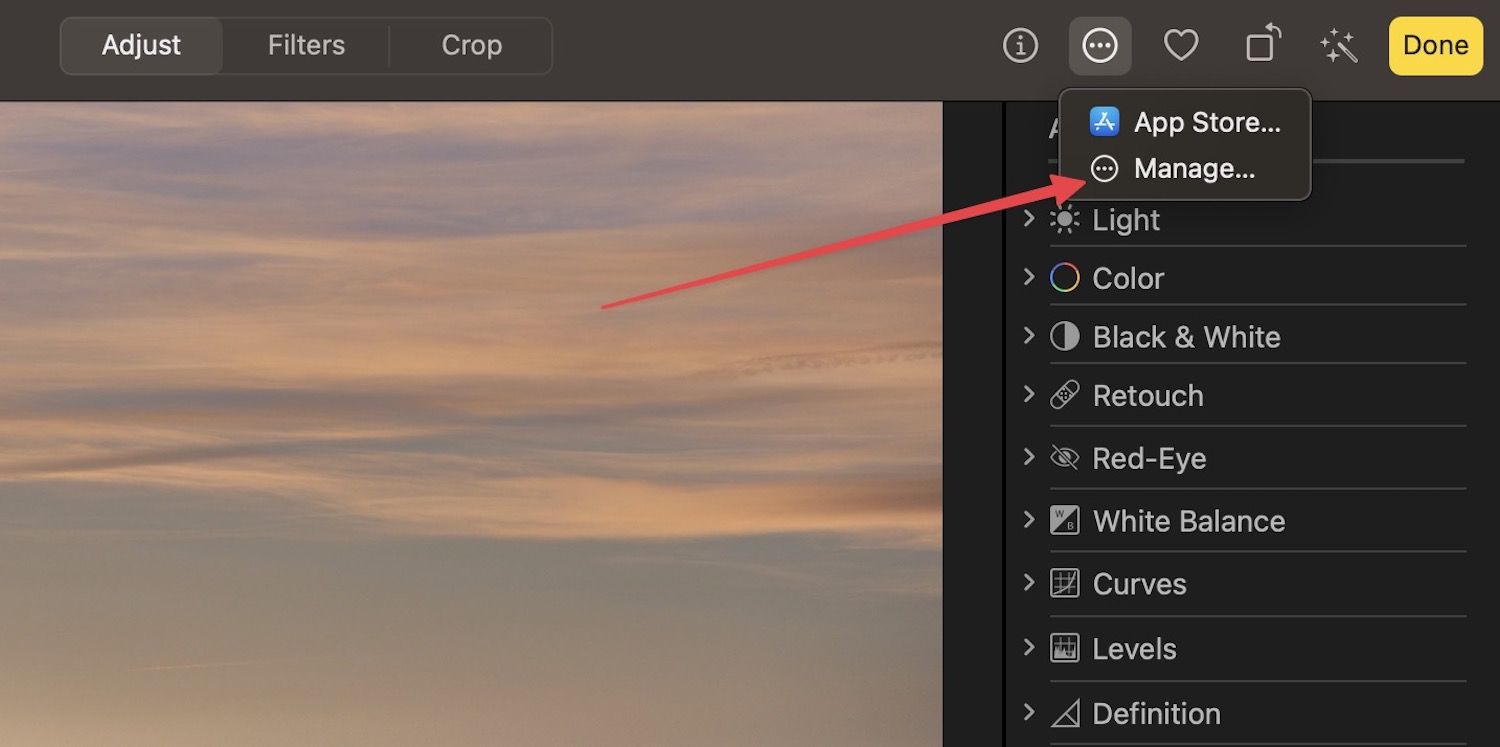Viewport: 1500px width, 747px height.
Task: Click the Done button
Action: point(1435,45)
